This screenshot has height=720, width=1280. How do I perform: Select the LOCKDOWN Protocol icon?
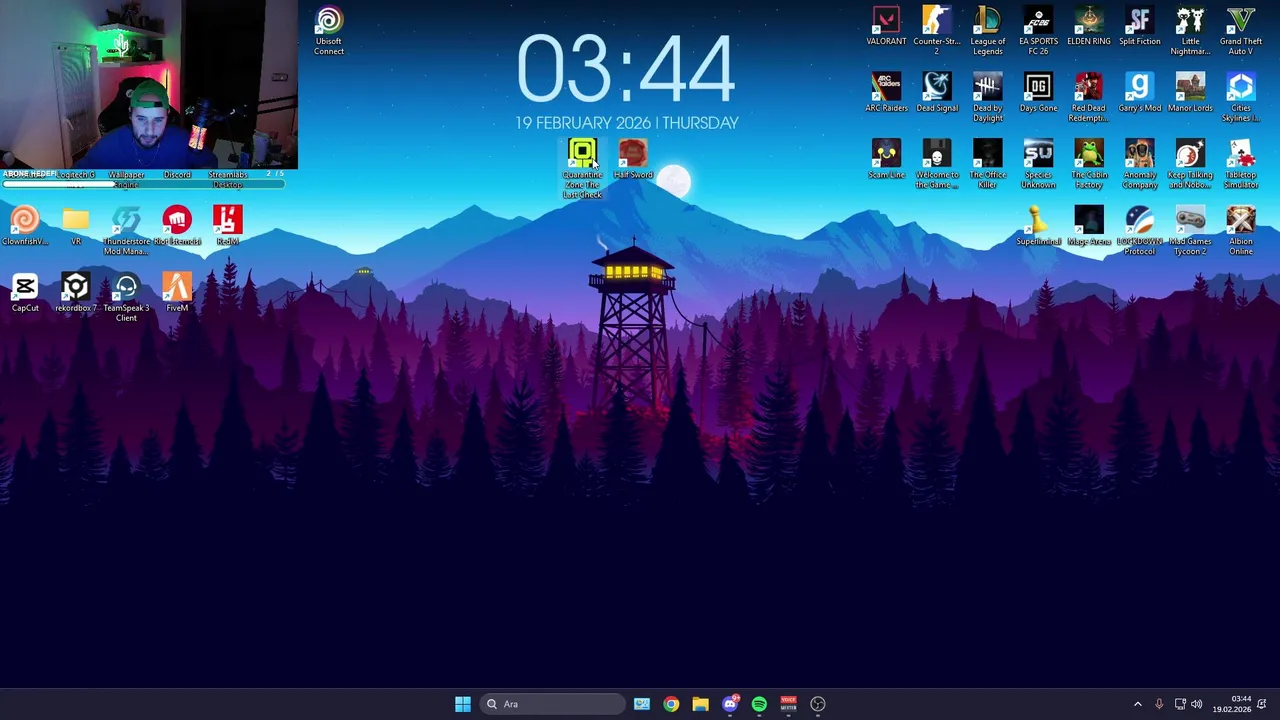coord(1140,230)
